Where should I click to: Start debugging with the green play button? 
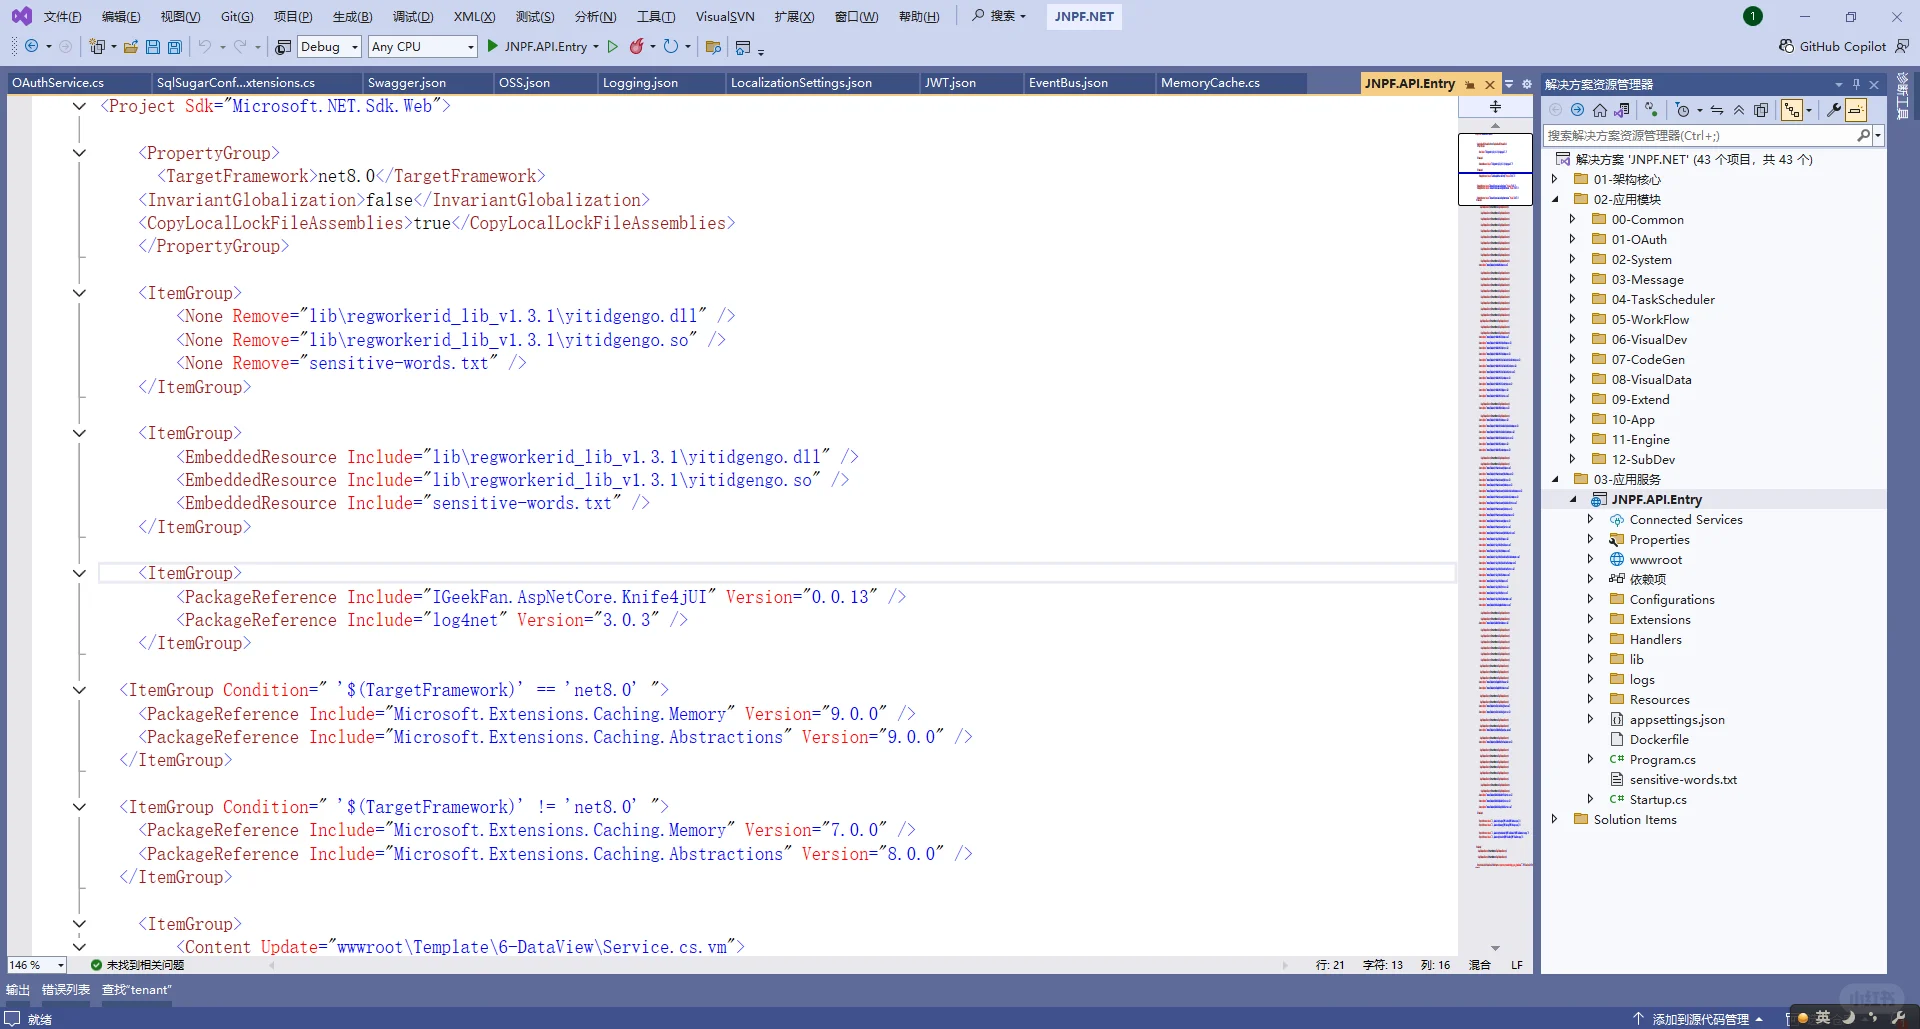[x=492, y=46]
